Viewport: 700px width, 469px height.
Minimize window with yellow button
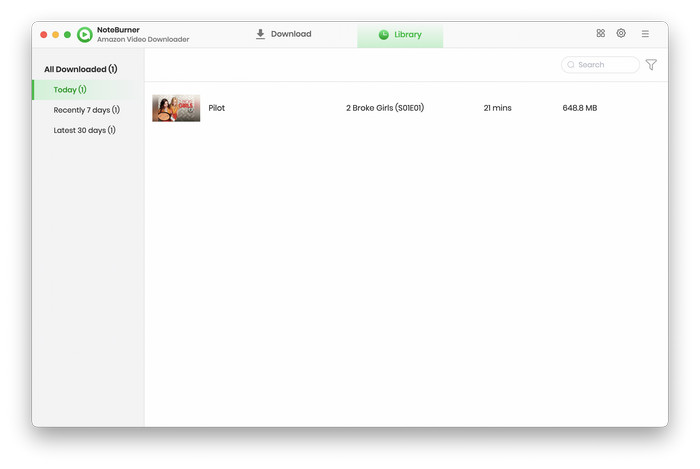55,34
